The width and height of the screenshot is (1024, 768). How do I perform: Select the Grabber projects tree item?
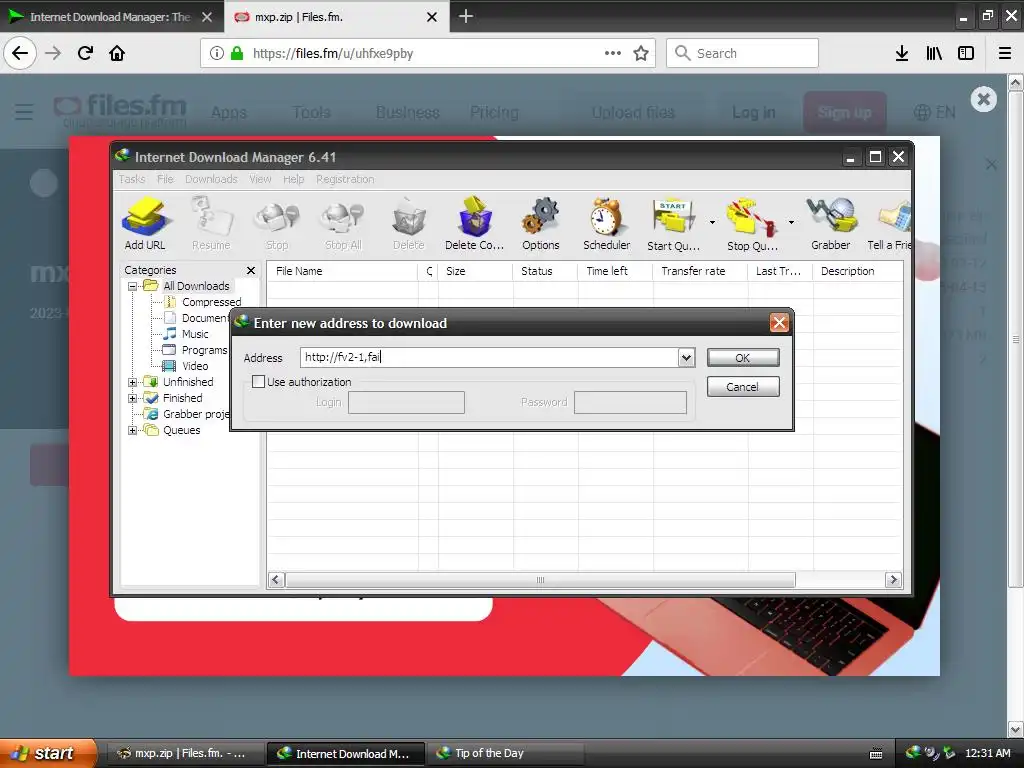(x=196, y=414)
